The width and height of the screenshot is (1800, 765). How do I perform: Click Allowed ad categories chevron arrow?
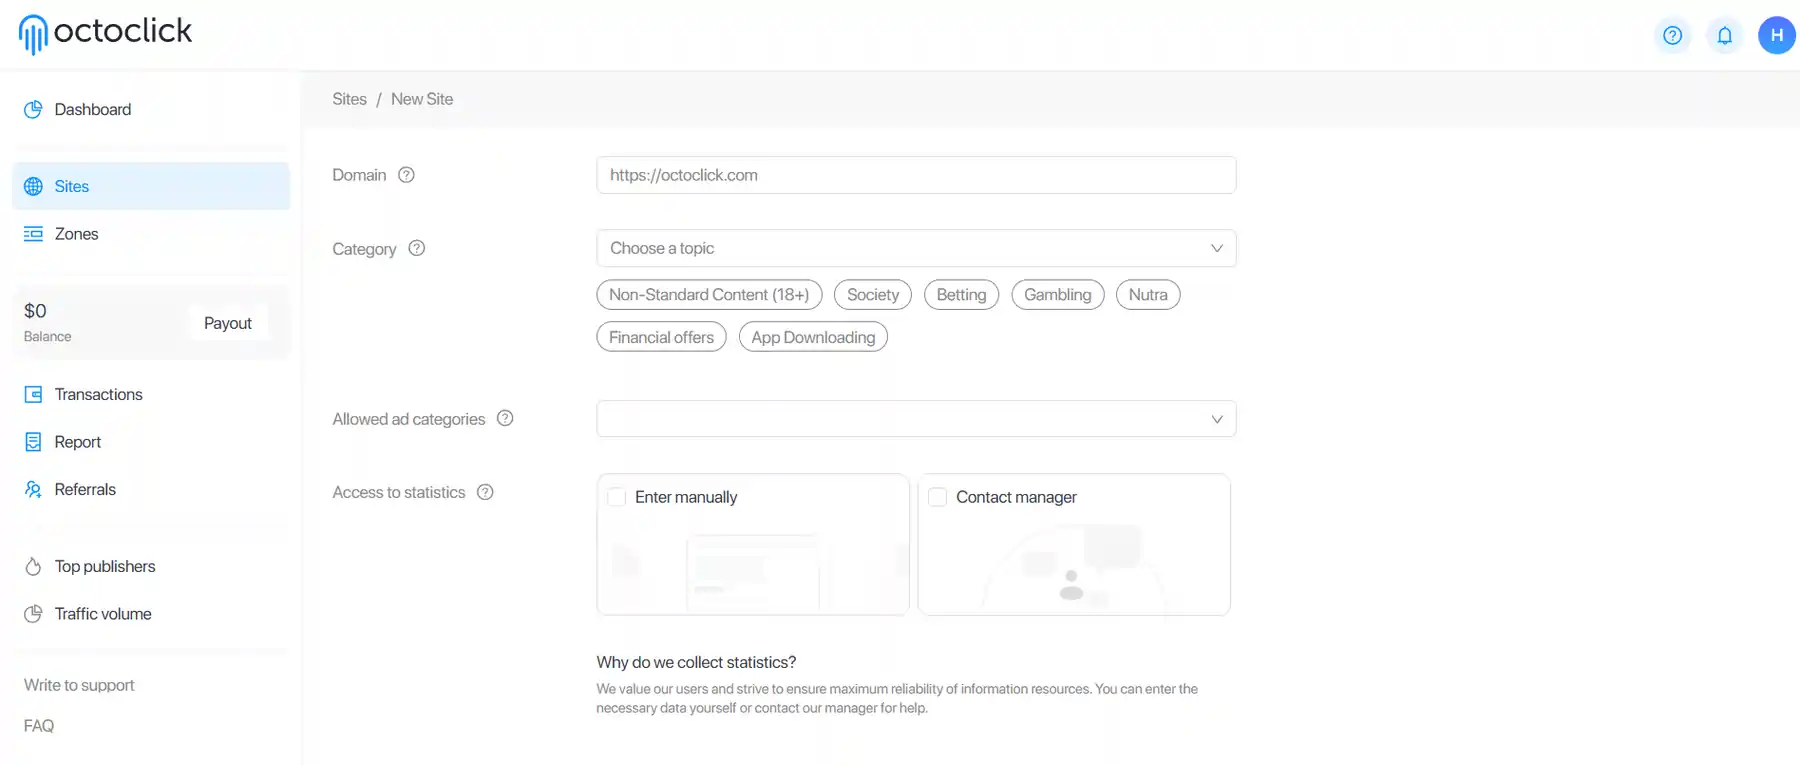[1217, 419]
